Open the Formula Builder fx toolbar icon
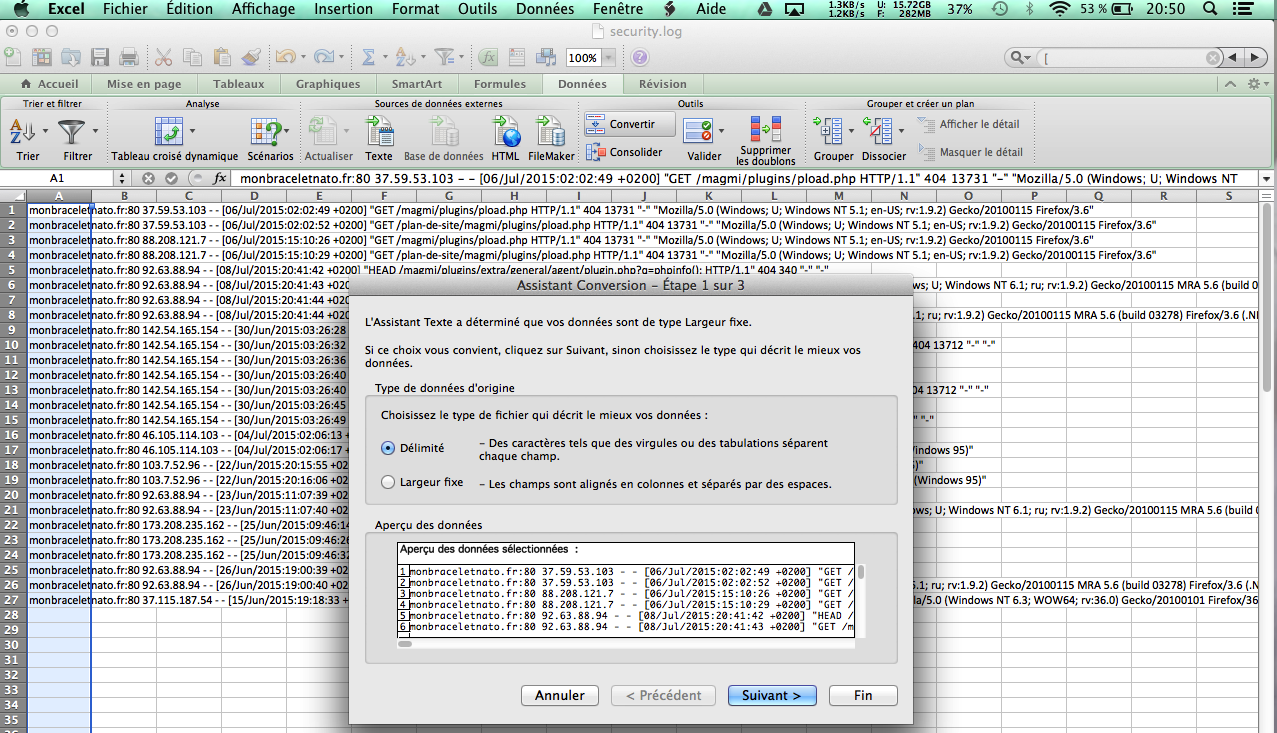 click(x=489, y=57)
